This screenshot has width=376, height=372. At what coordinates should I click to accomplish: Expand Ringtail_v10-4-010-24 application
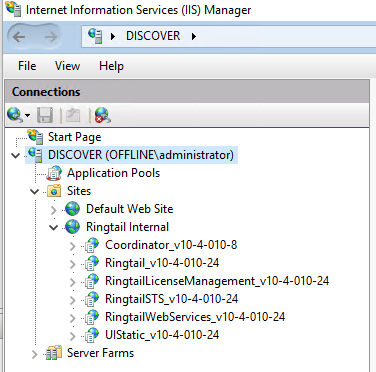(x=73, y=264)
